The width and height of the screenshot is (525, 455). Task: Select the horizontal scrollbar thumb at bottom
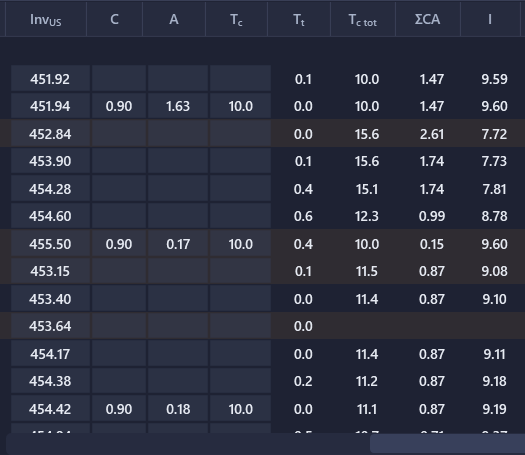click(447, 444)
